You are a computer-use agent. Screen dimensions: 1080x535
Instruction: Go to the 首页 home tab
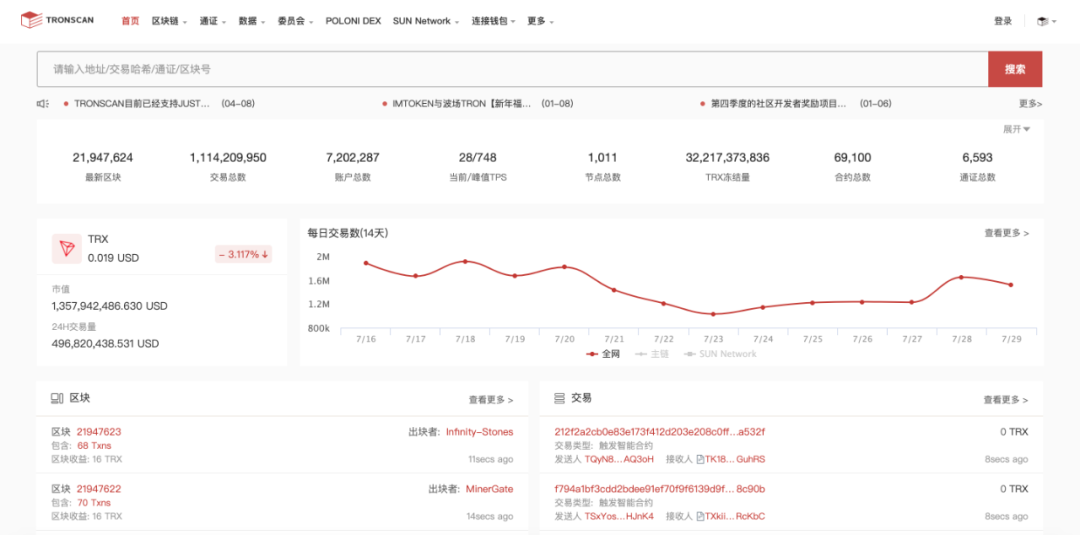click(130, 21)
